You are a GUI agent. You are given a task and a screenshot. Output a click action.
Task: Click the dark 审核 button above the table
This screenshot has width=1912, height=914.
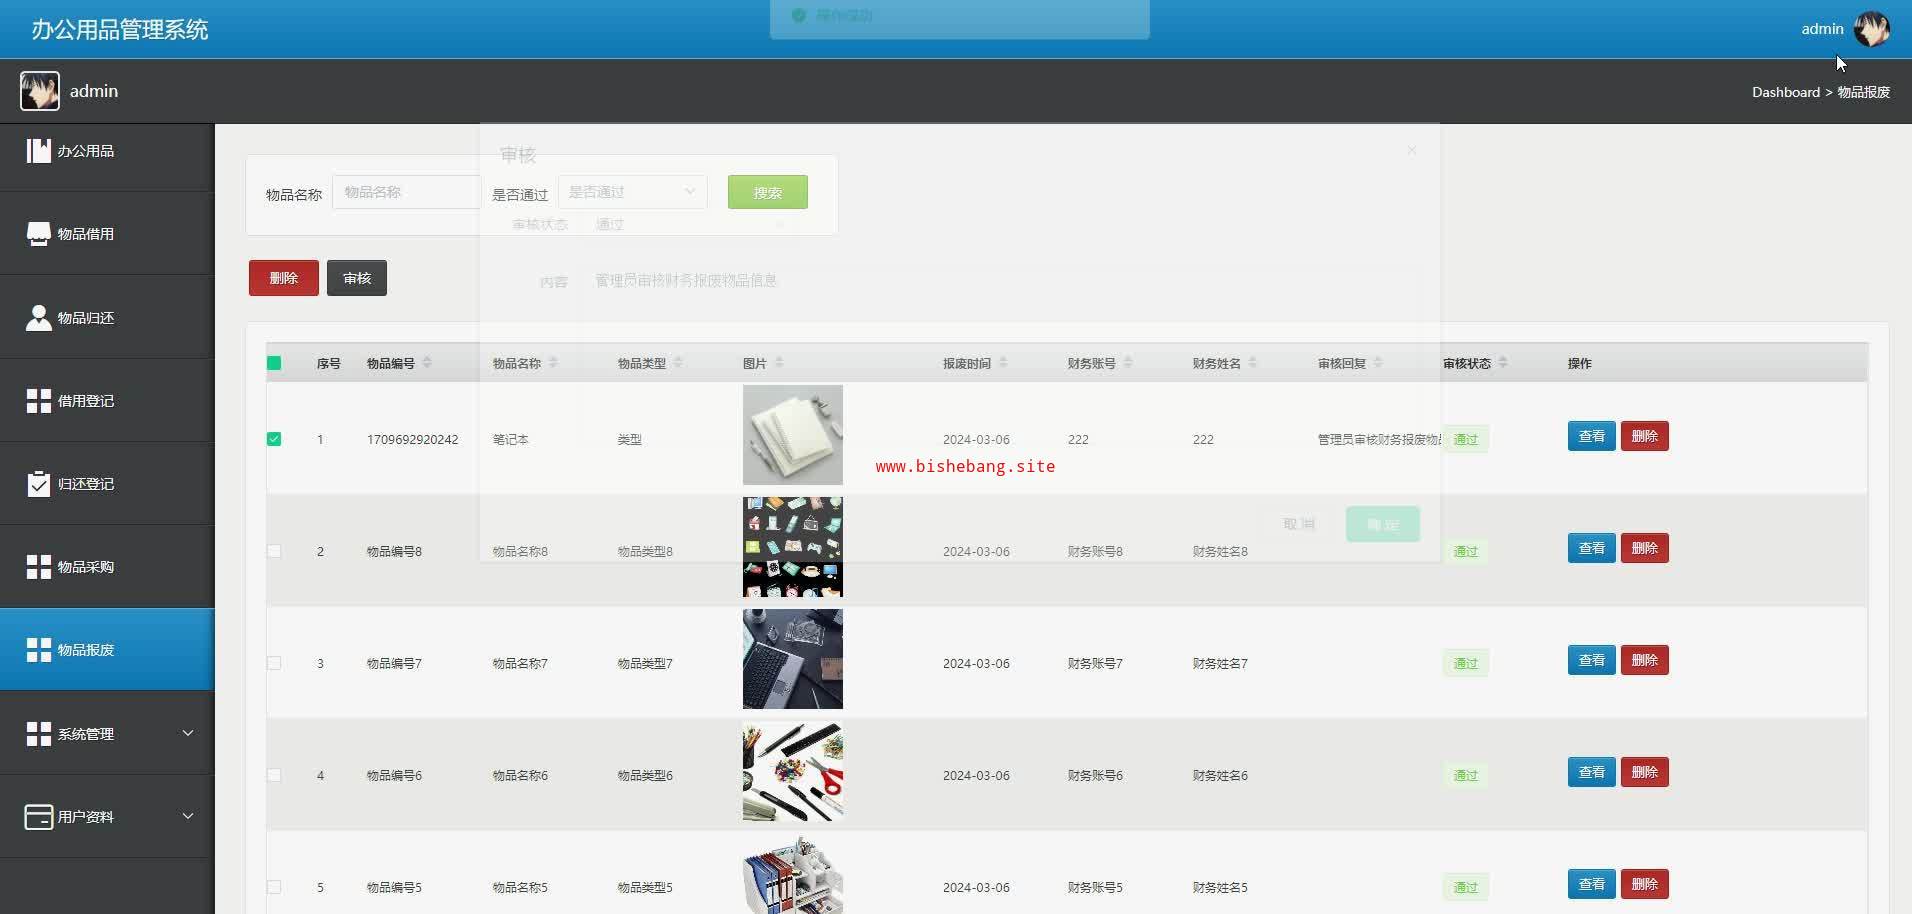(x=356, y=278)
